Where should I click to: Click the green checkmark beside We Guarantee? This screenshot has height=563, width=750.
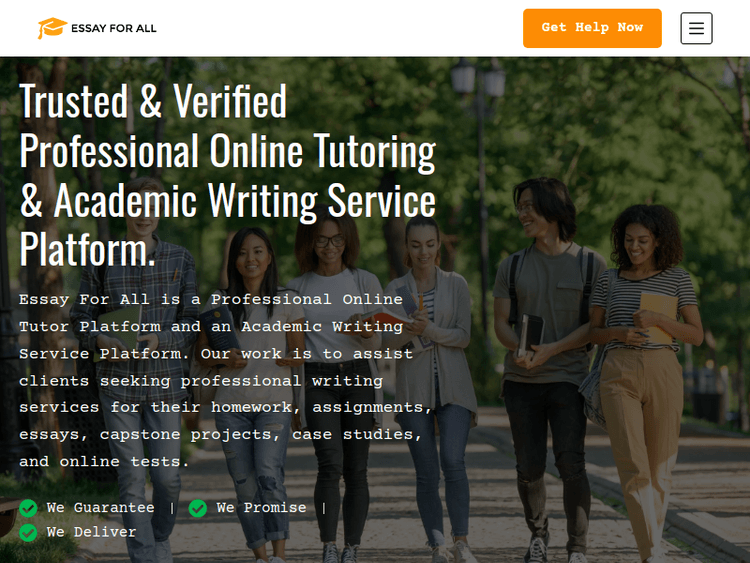[x=28, y=508]
